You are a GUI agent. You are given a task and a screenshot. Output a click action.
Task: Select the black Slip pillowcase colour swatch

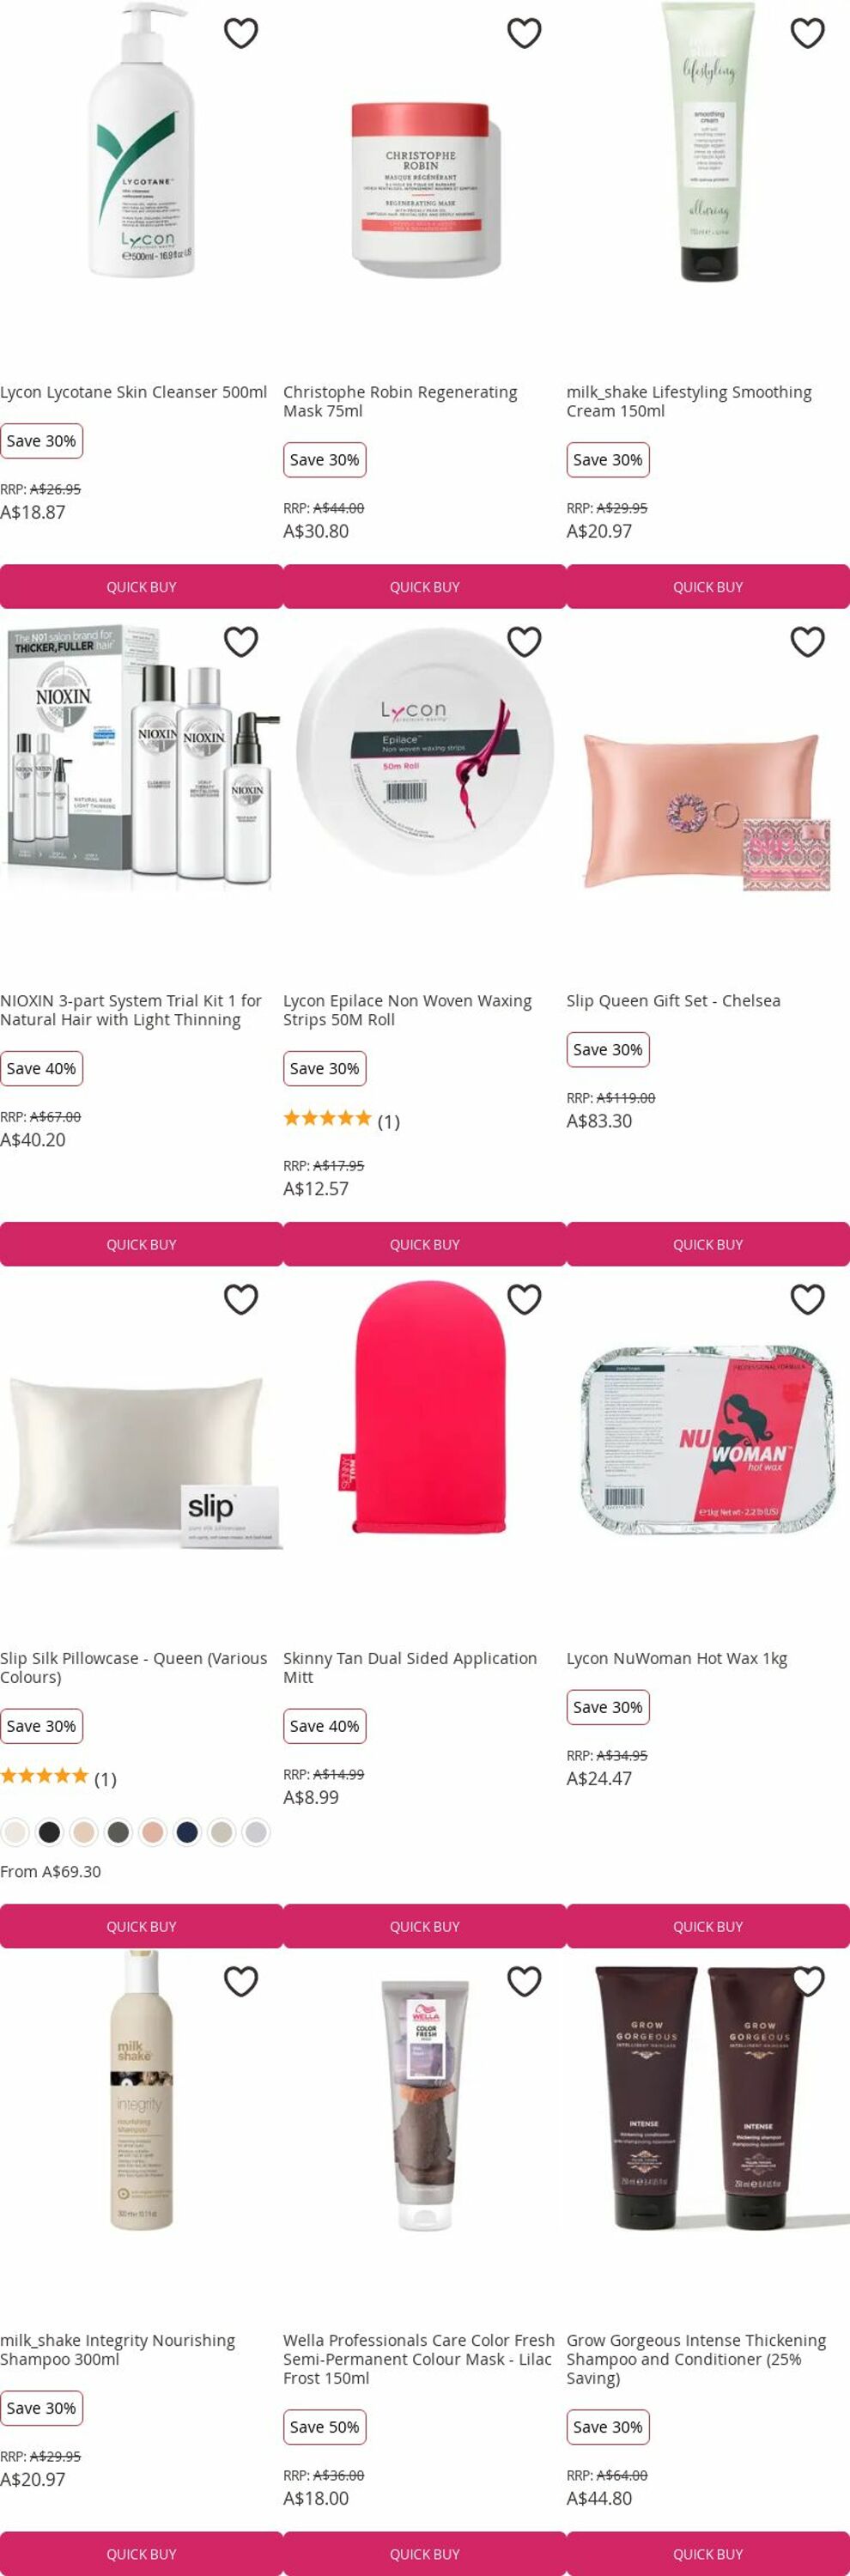click(49, 1832)
